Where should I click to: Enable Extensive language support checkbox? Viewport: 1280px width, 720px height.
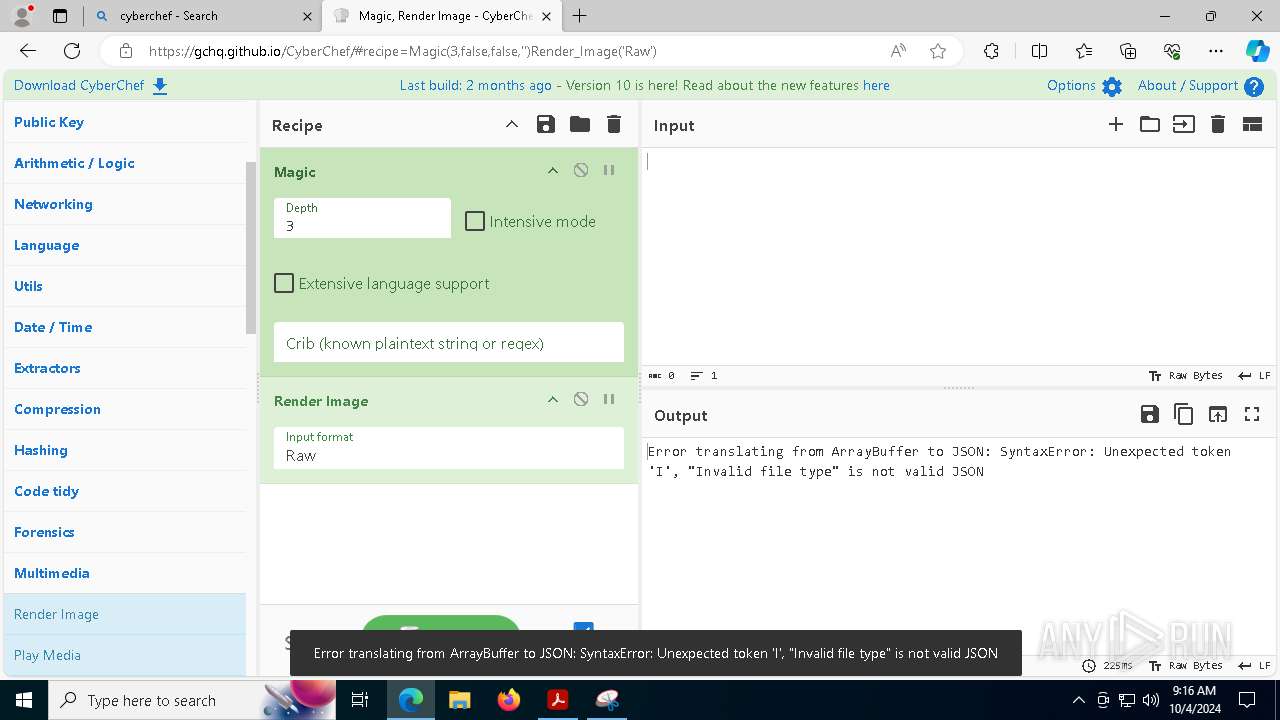pos(284,283)
